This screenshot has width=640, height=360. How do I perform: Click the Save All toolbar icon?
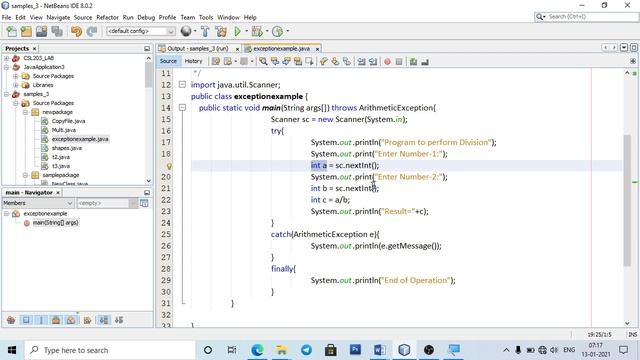click(57, 31)
